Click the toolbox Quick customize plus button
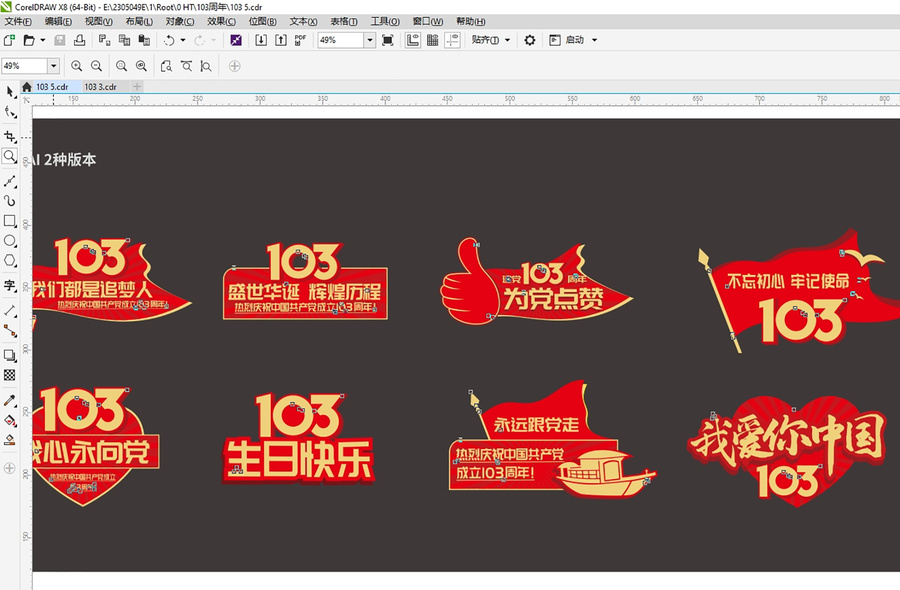900x590 pixels. (x=10, y=468)
